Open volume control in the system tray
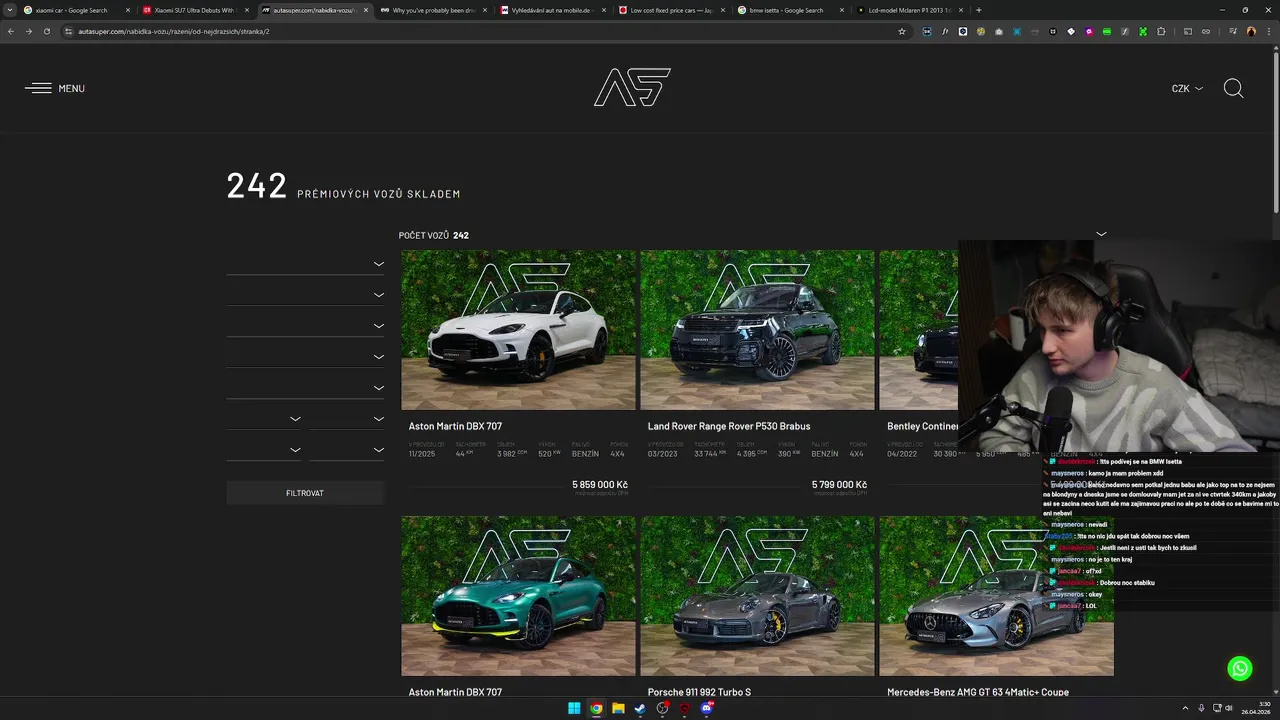 point(1229,708)
